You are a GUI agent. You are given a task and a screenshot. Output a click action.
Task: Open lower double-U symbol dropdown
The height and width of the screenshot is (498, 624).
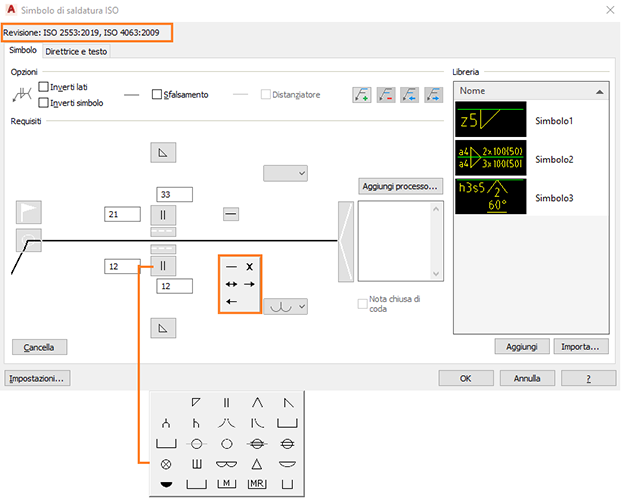285,307
